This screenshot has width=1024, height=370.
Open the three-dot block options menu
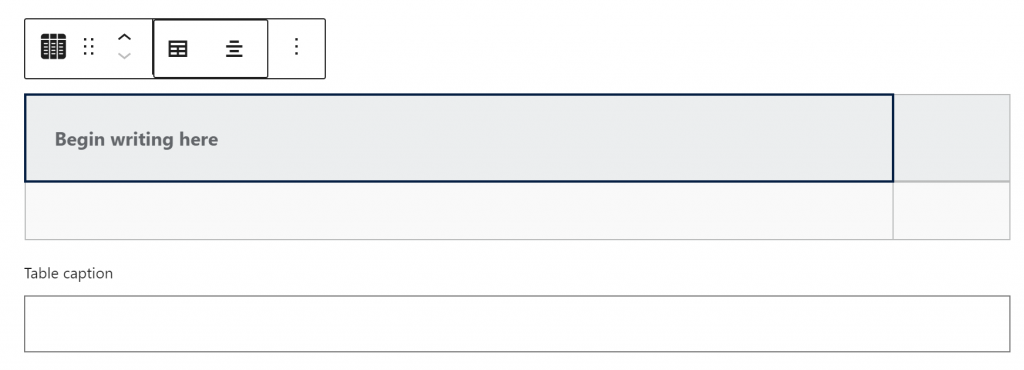pyautogui.click(x=296, y=46)
